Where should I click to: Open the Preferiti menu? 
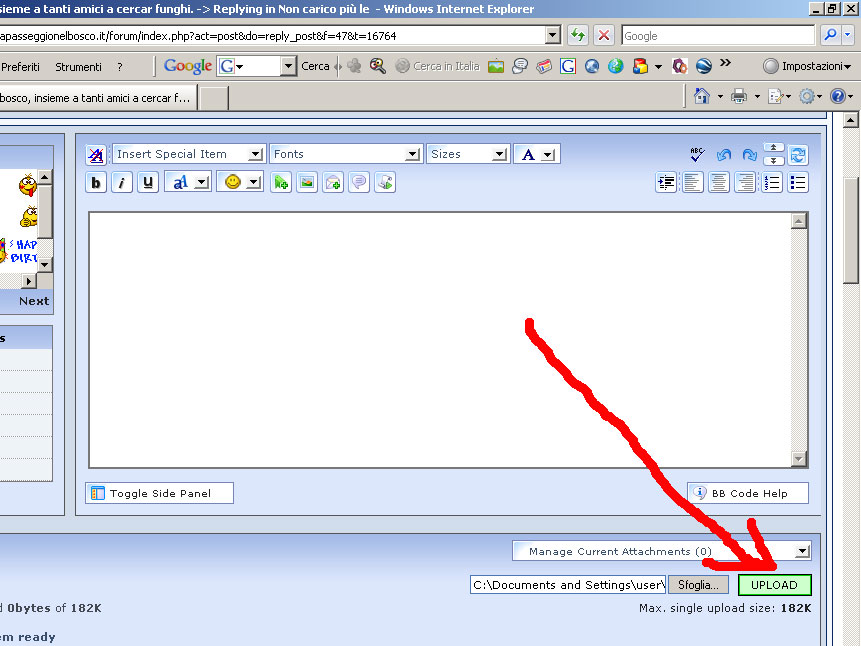pyautogui.click(x=21, y=67)
